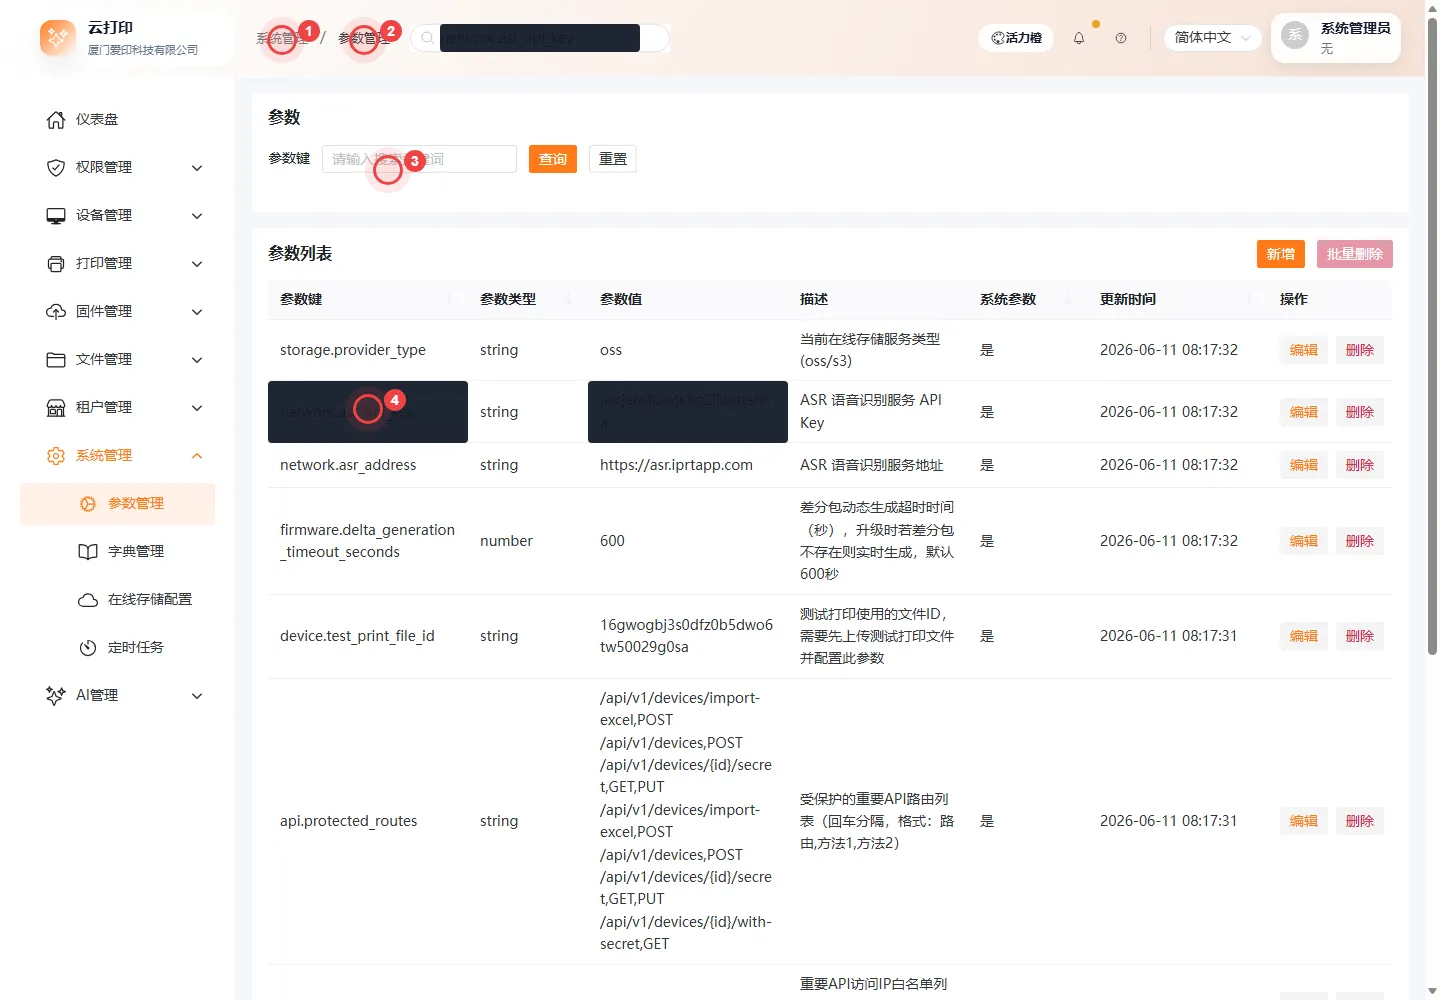The width and height of the screenshot is (1440, 1000).
Task: Sort table by 参数键 column arrow
Action: coord(449,299)
